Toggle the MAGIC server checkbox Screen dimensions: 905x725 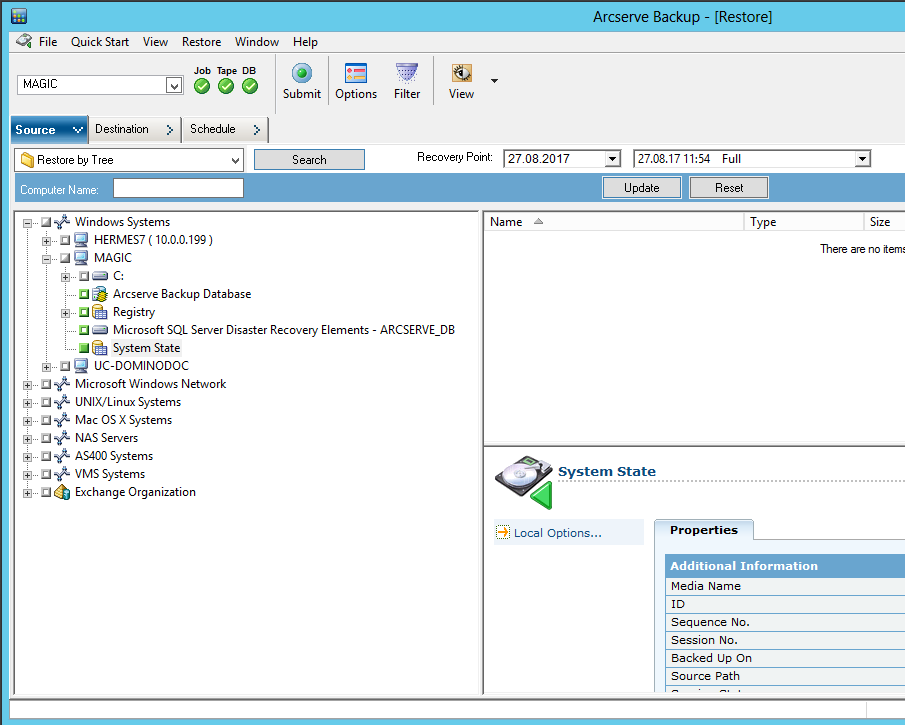point(65,258)
